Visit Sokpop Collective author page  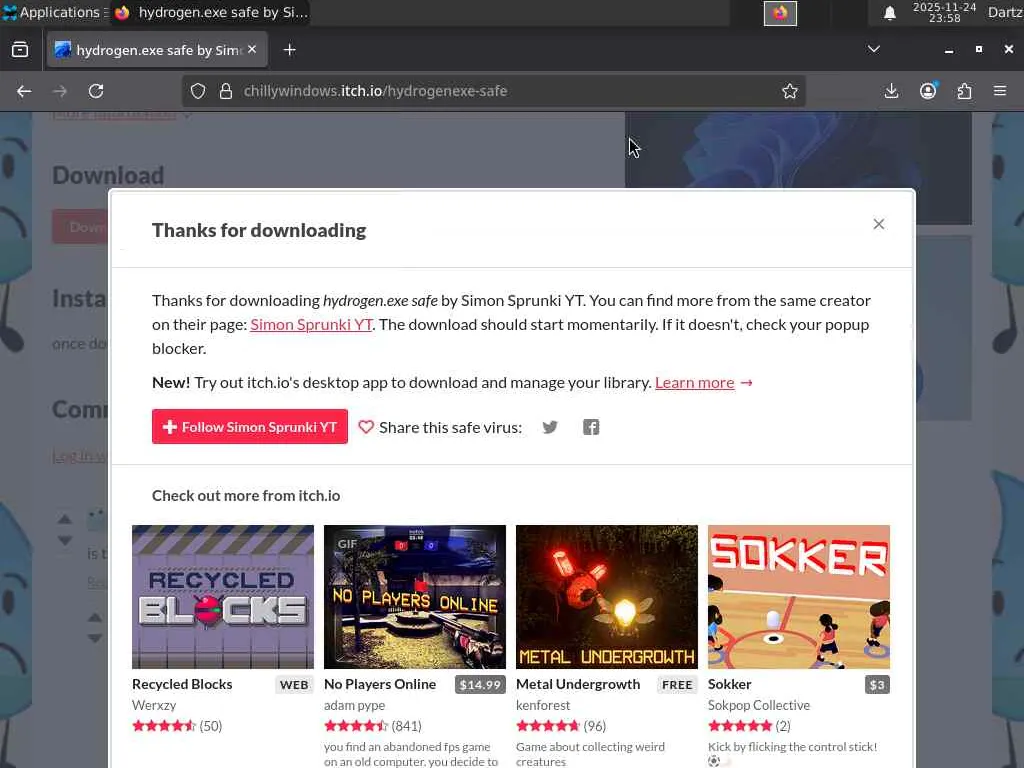click(x=759, y=705)
